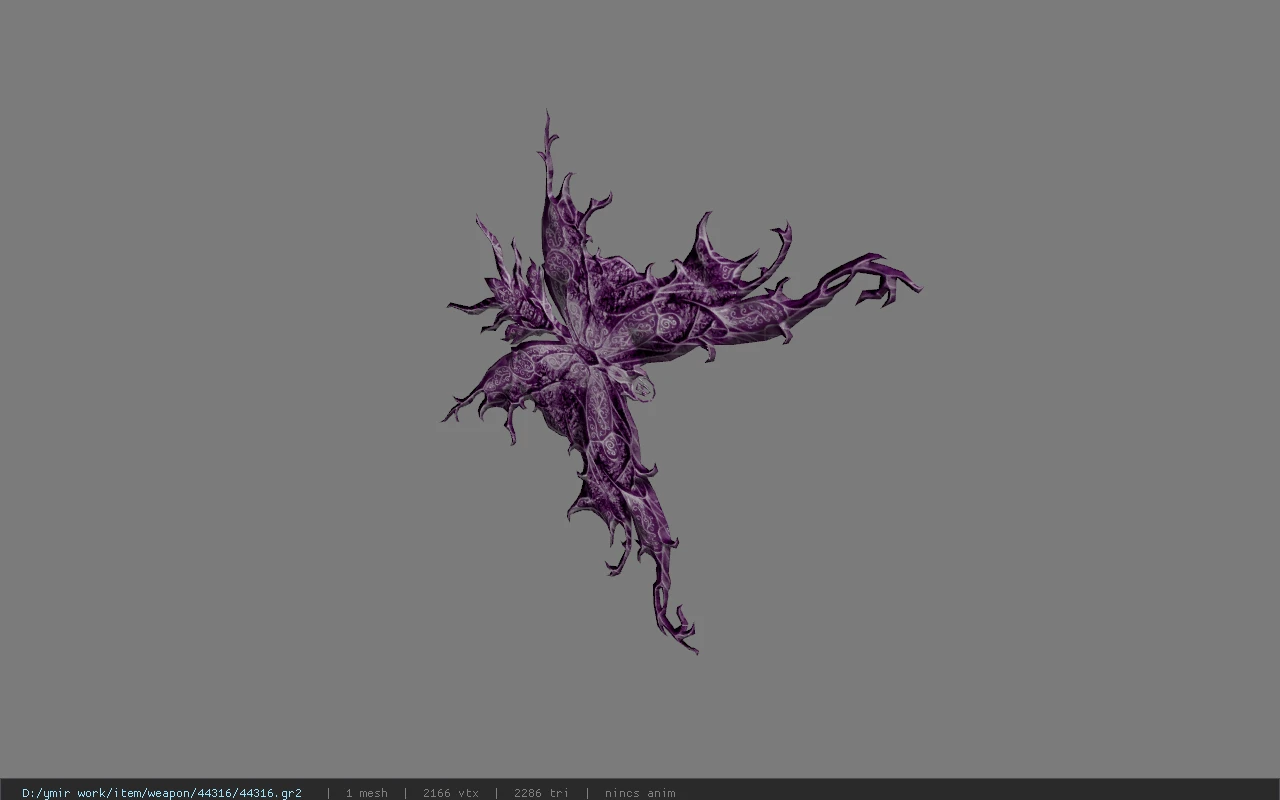Click the 'nincs anim' status text
The width and height of the screenshot is (1280, 800).
point(640,793)
